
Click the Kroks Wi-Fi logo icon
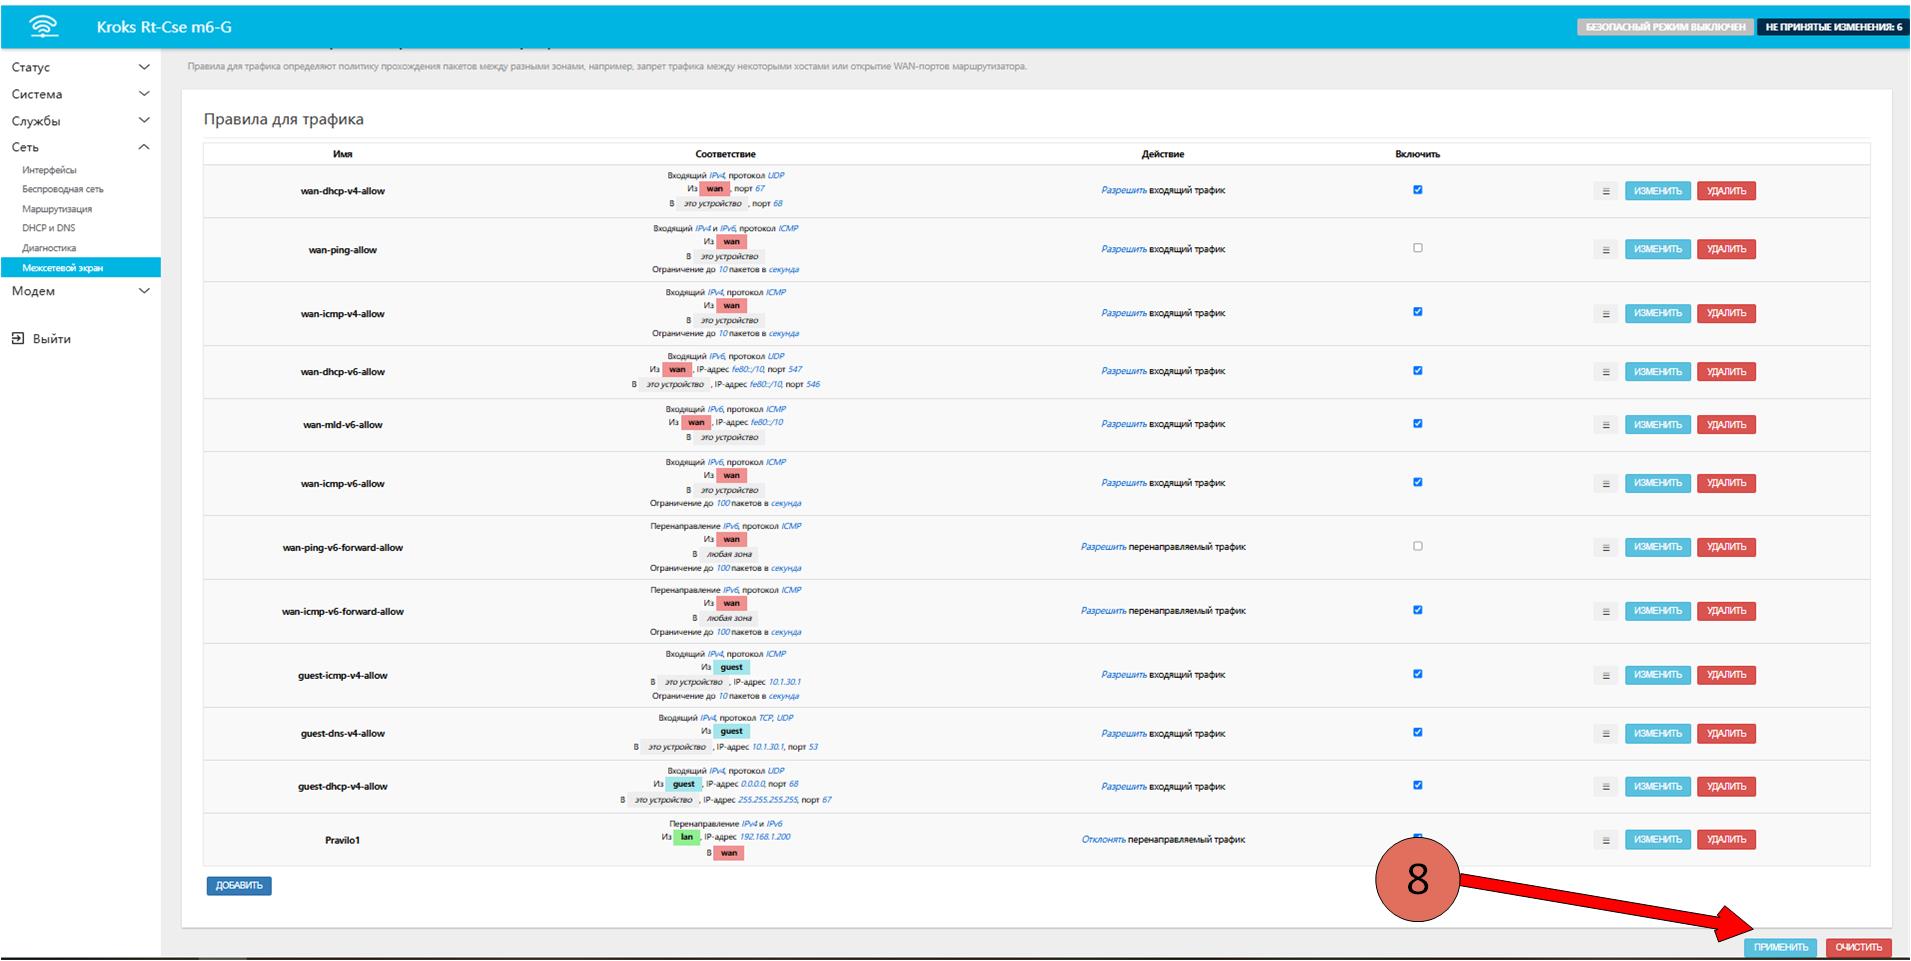(44, 27)
